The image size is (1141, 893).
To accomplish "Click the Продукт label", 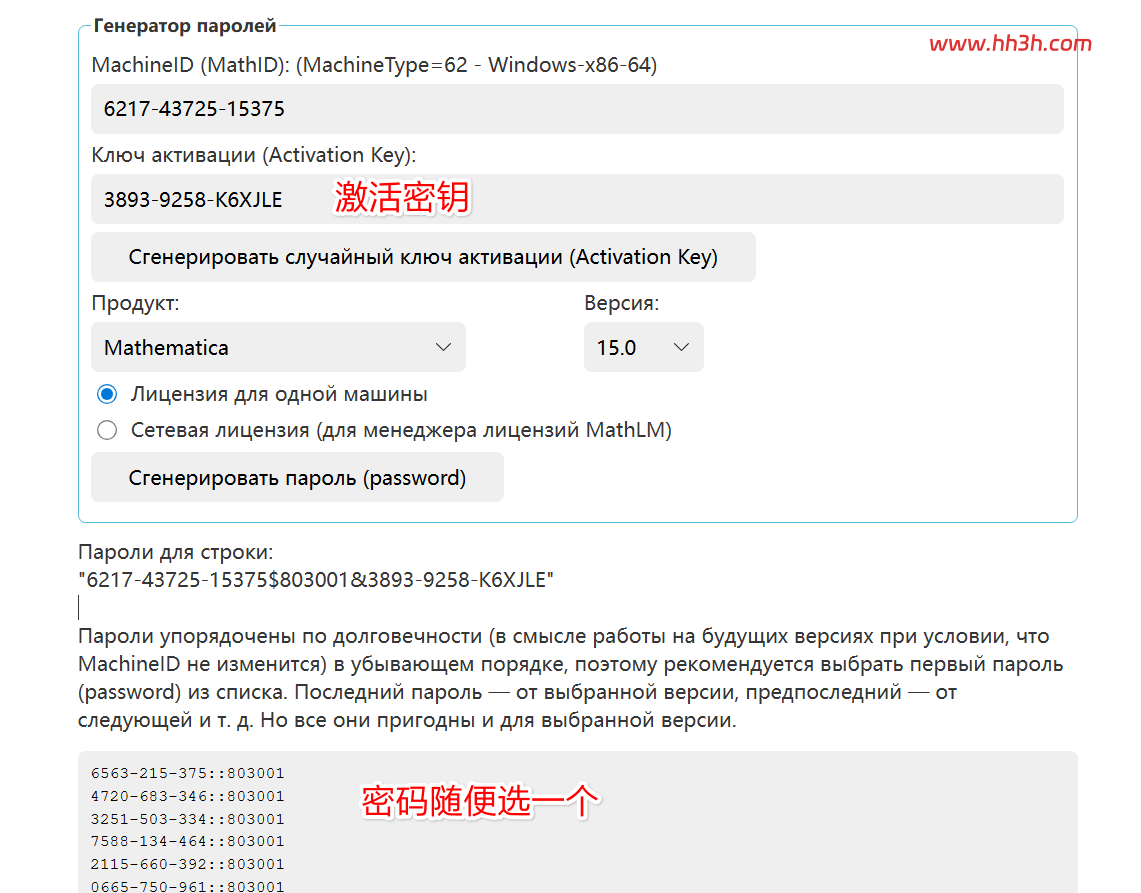I will click(135, 303).
